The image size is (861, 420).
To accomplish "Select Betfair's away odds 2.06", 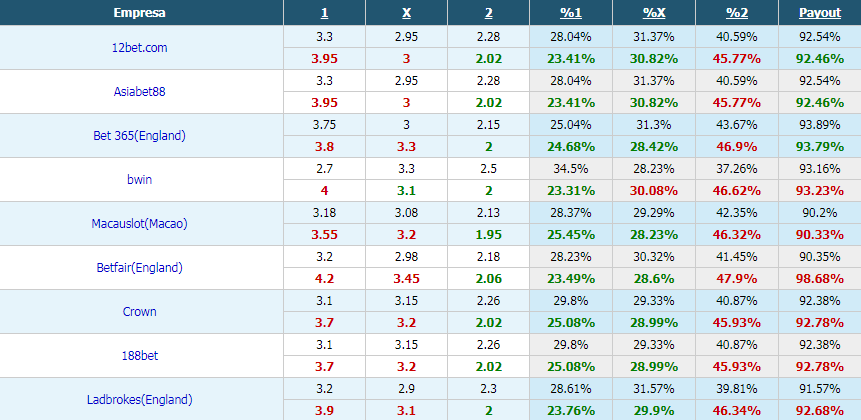I will coord(488,278).
